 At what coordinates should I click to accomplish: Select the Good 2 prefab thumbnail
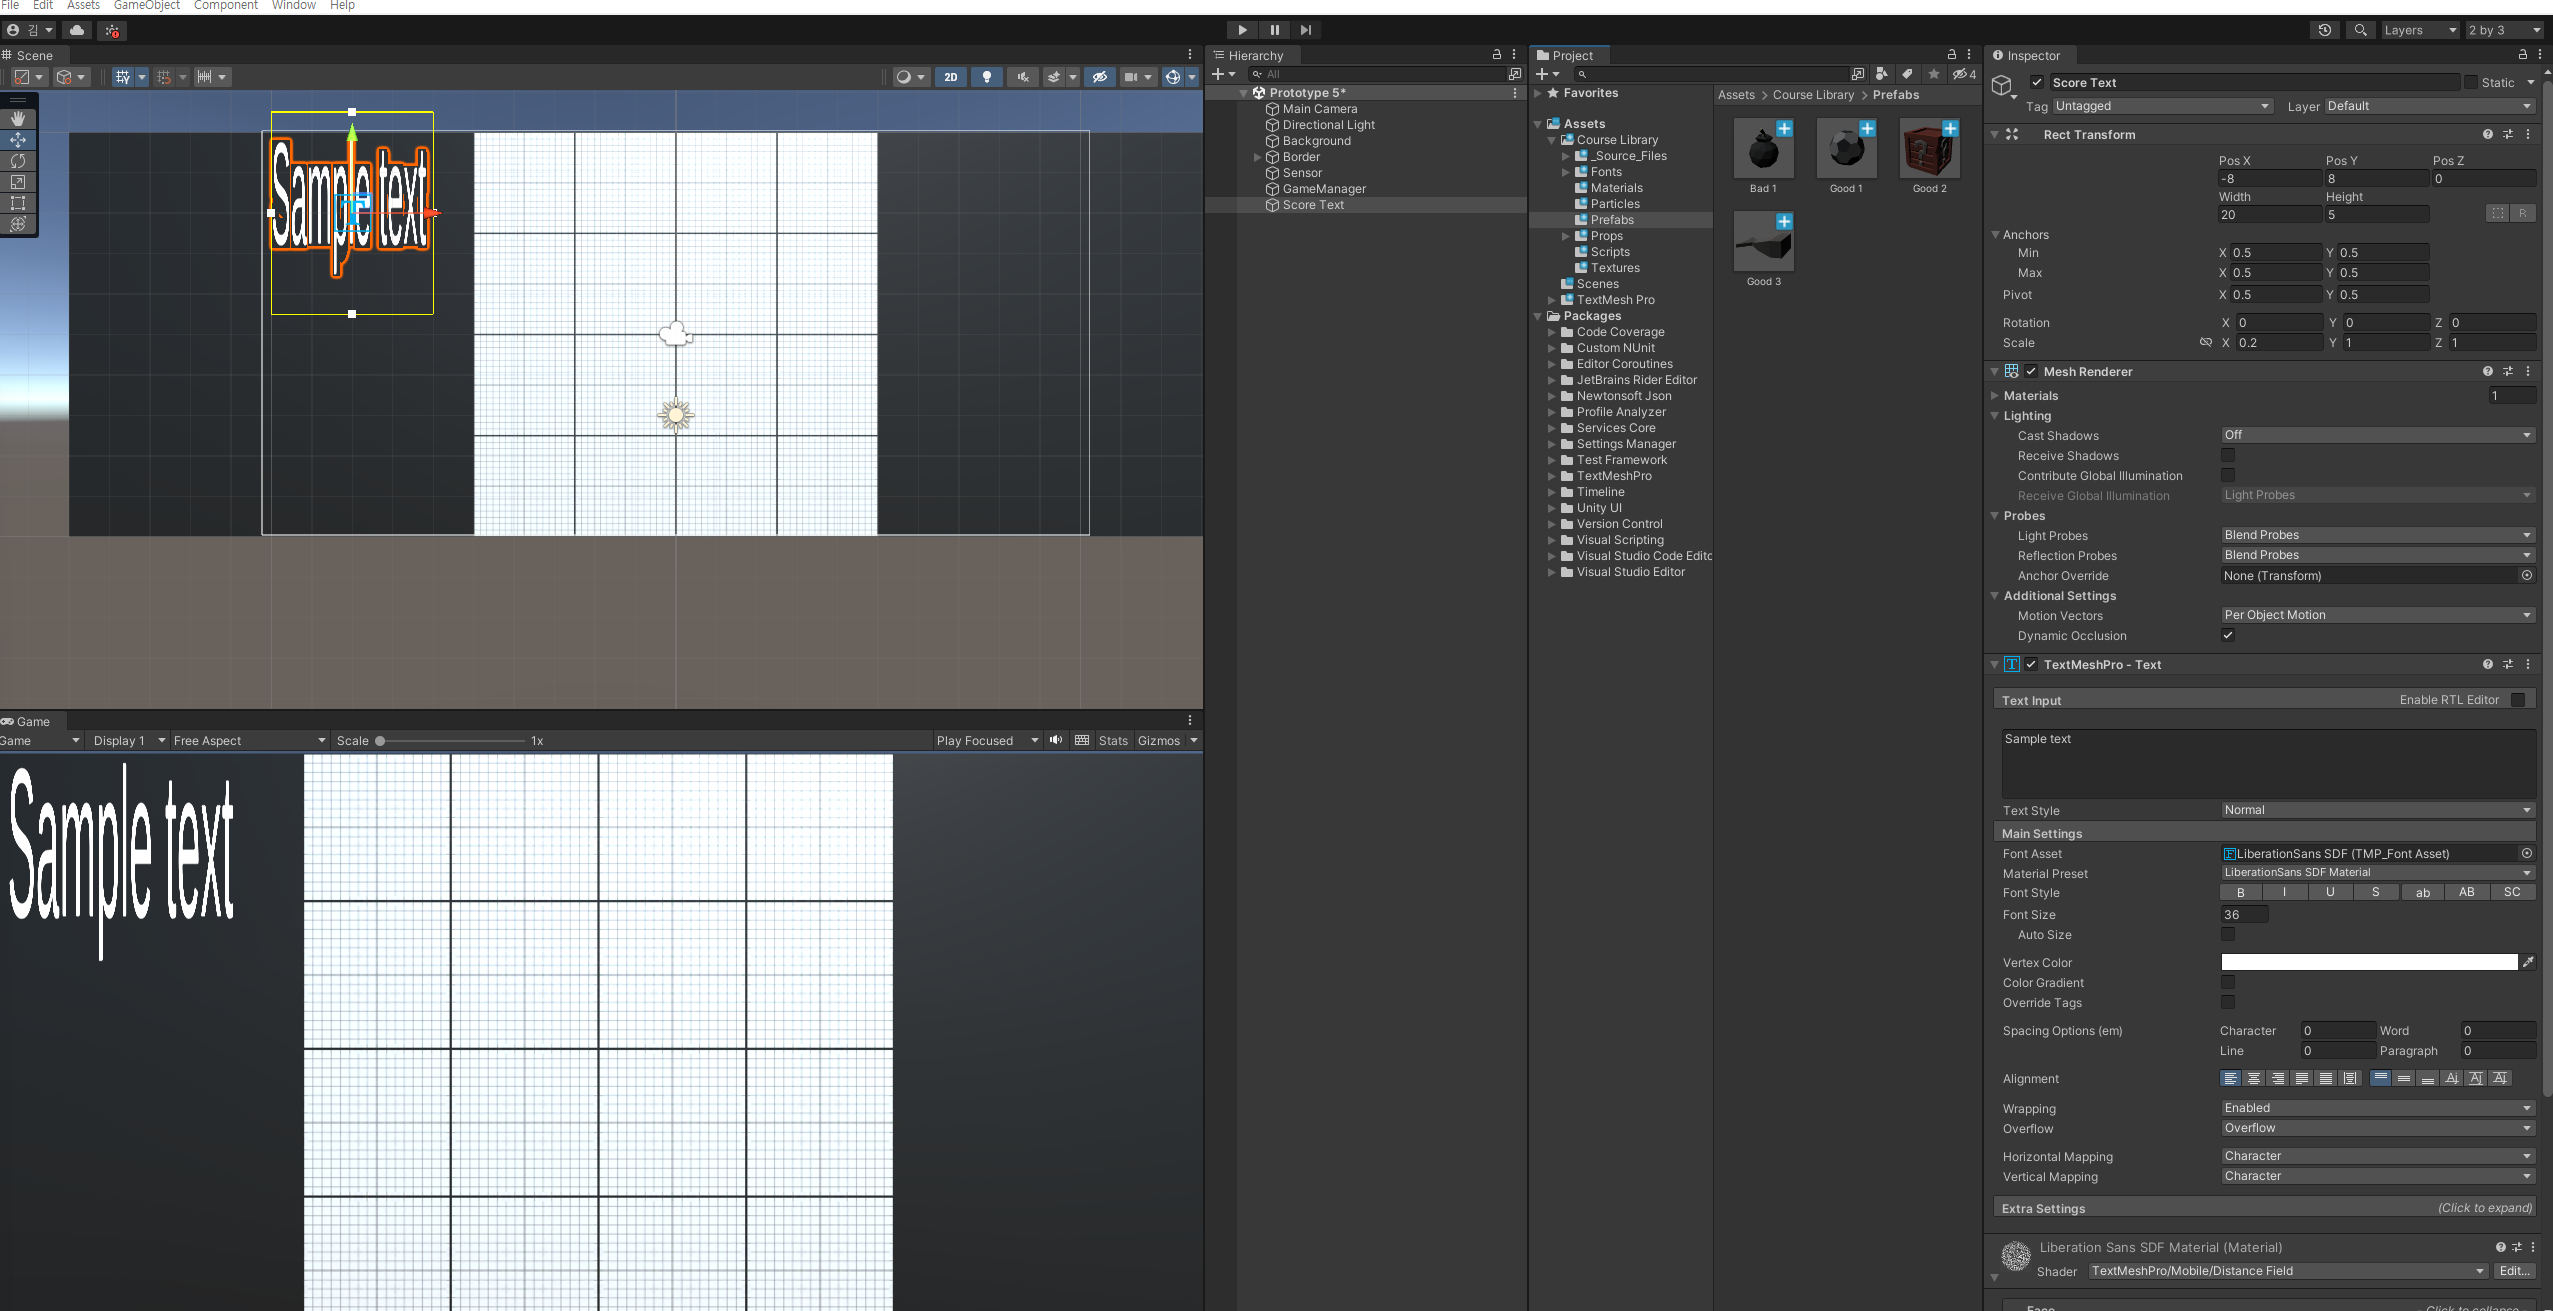coord(1929,149)
